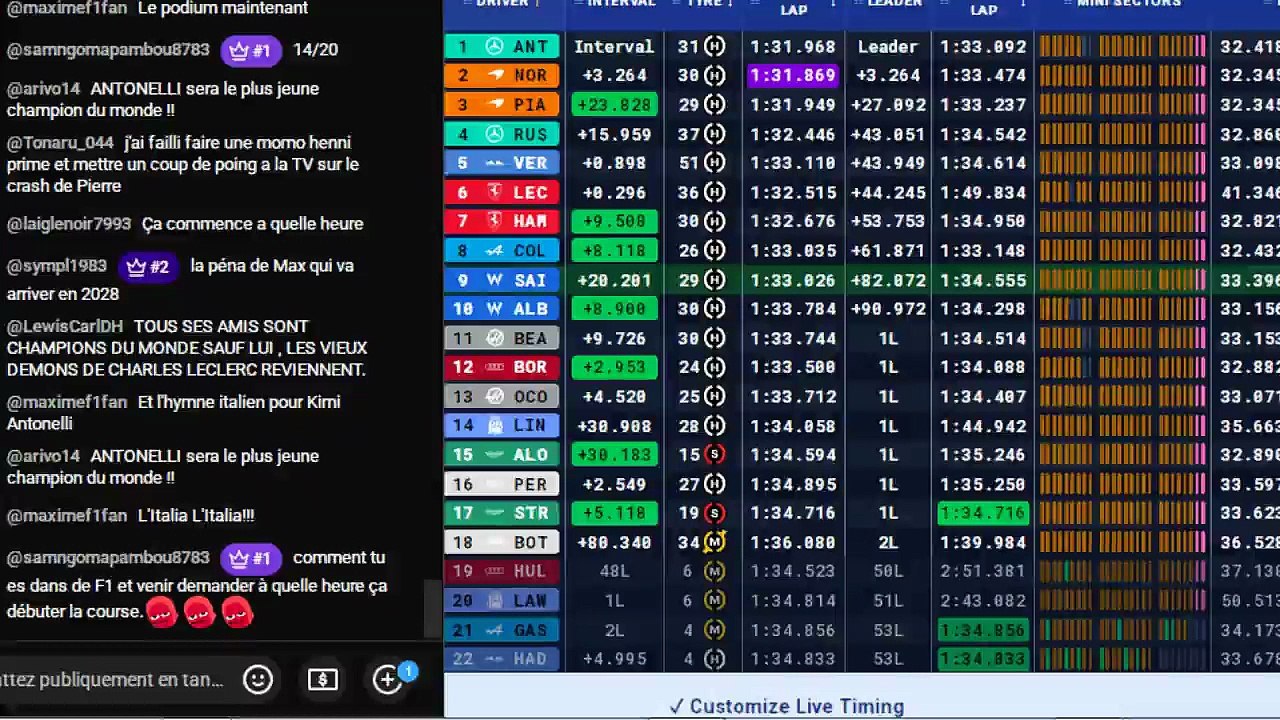Click the chat message 'Ça commence a quelle heure'

click(x=252, y=224)
